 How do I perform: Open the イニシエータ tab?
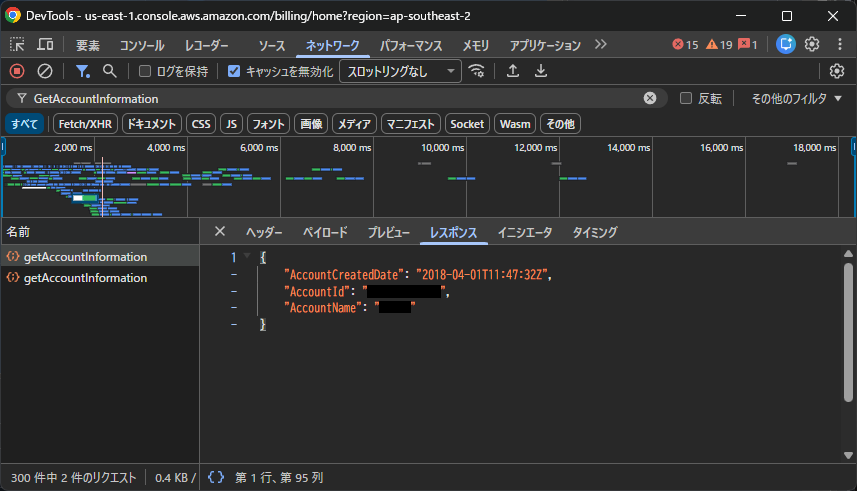525,232
